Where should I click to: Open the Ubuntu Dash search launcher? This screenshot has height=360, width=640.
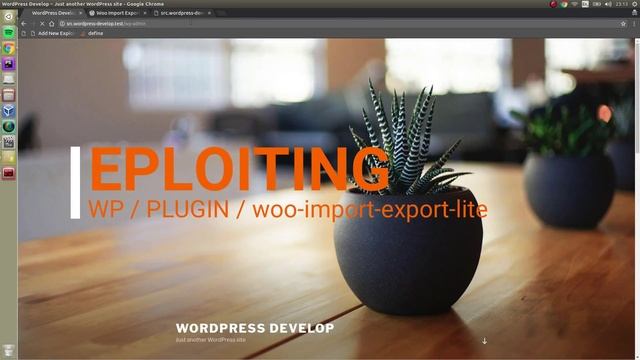click(9, 17)
